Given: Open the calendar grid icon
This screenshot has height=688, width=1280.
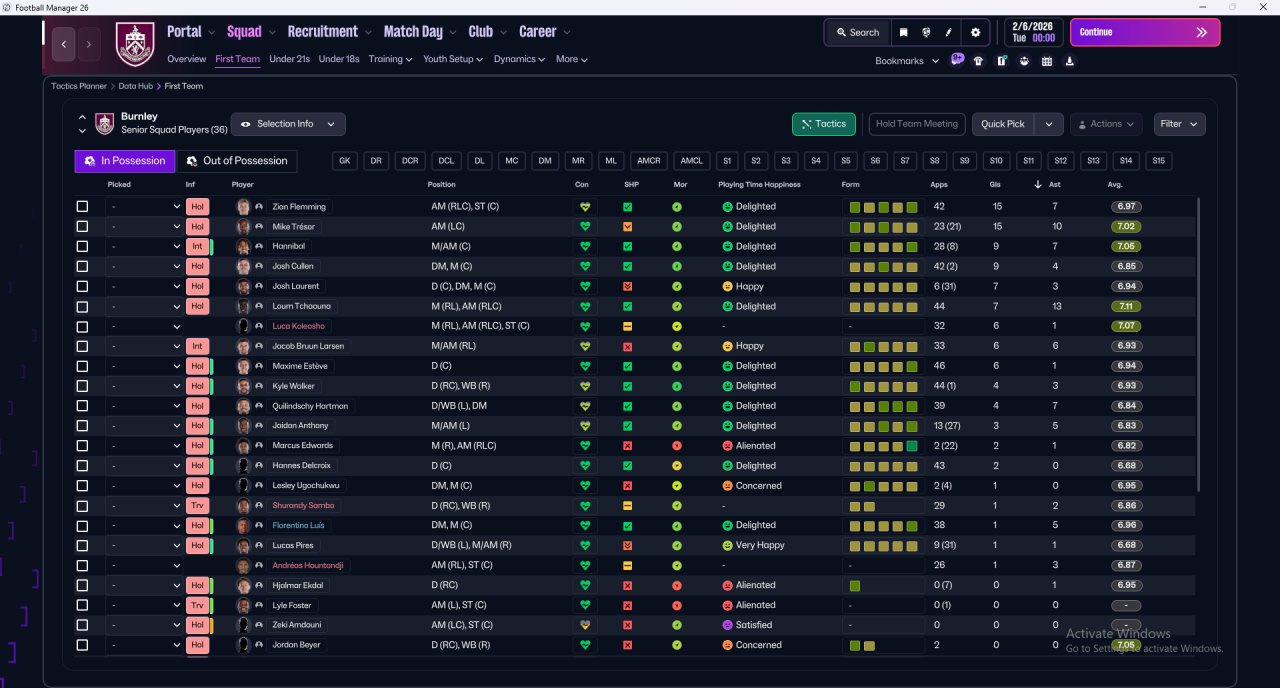Looking at the screenshot, I should pos(1047,61).
